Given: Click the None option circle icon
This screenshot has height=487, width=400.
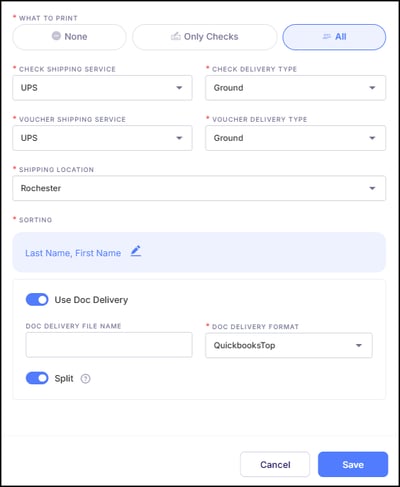Looking at the screenshot, I should point(56,36).
